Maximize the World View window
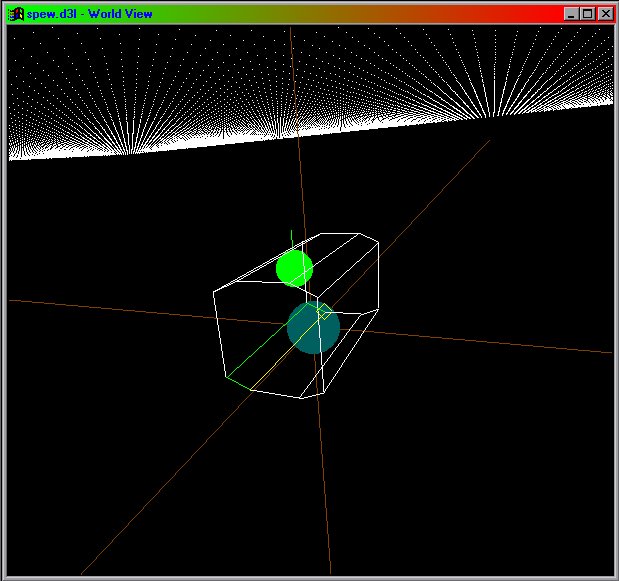 (587, 14)
